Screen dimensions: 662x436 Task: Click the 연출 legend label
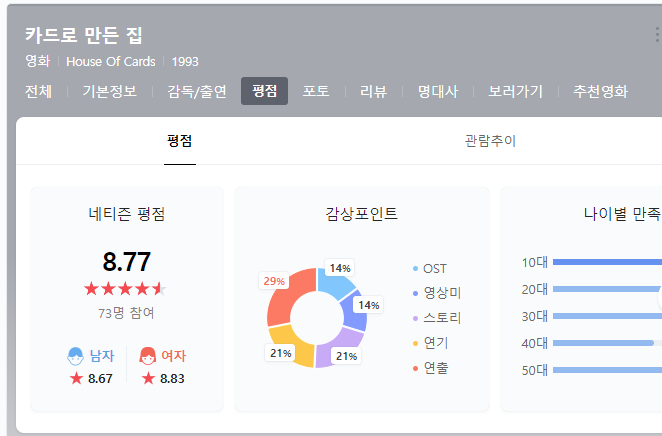(436, 368)
